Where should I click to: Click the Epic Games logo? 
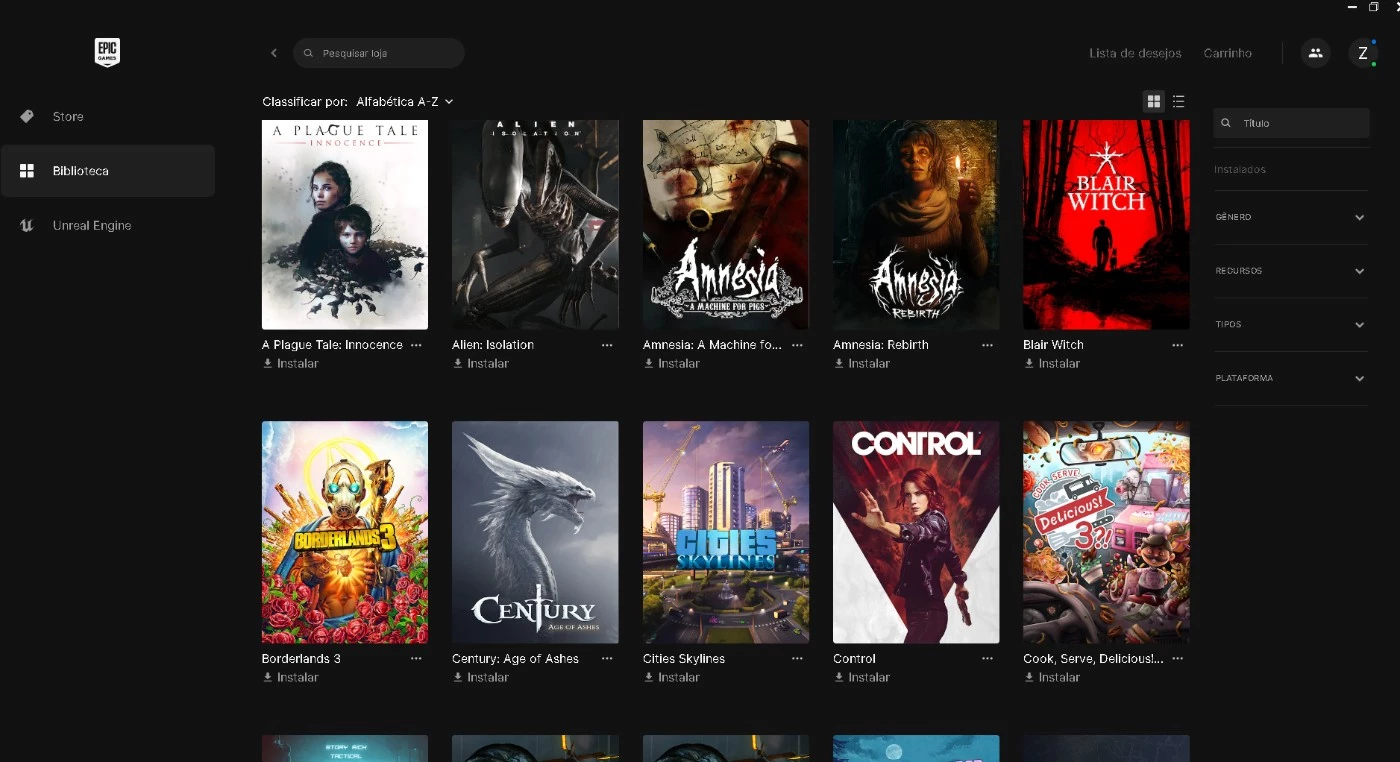[x=107, y=52]
